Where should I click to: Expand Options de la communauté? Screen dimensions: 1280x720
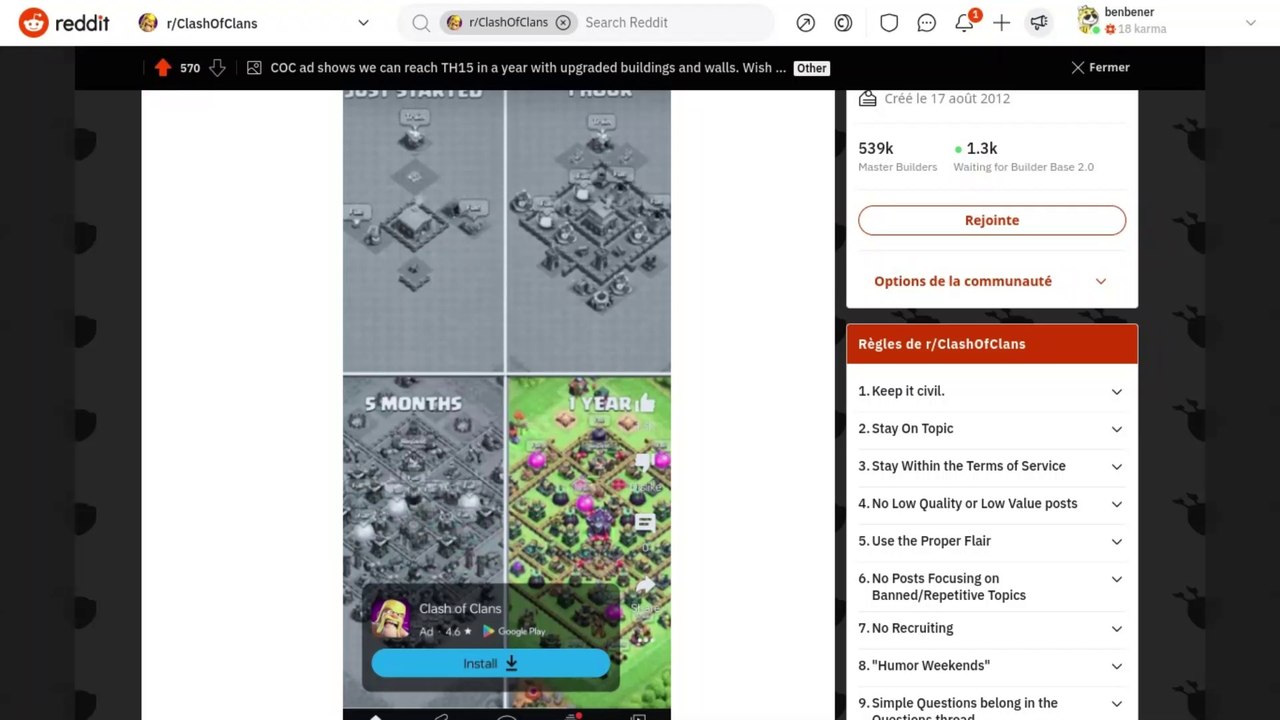(992, 281)
